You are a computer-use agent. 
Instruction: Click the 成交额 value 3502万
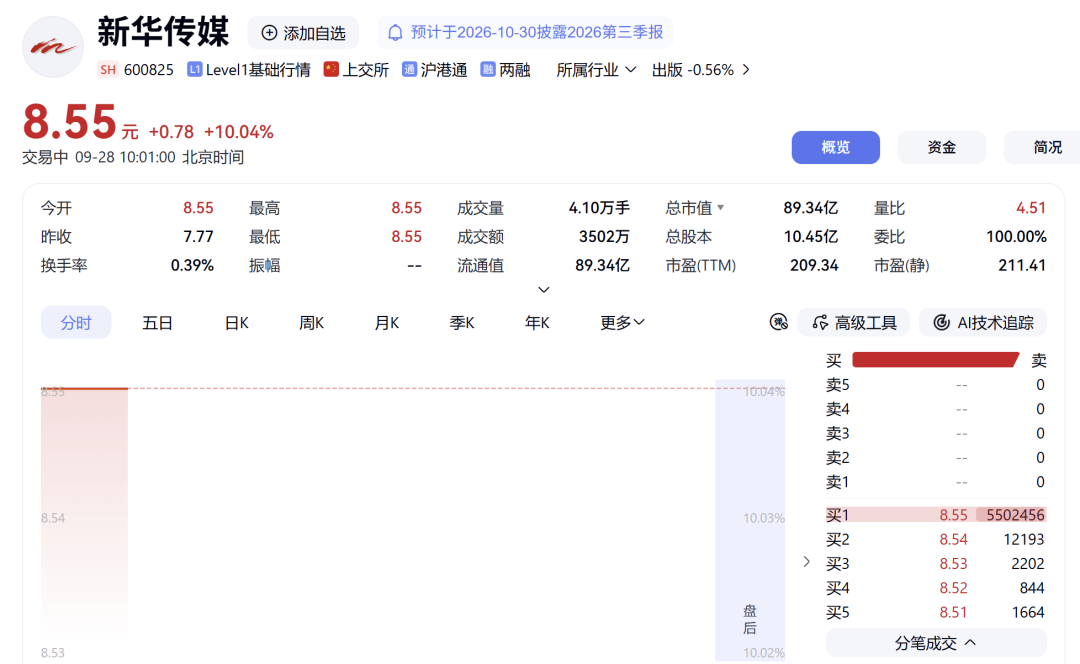604,236
